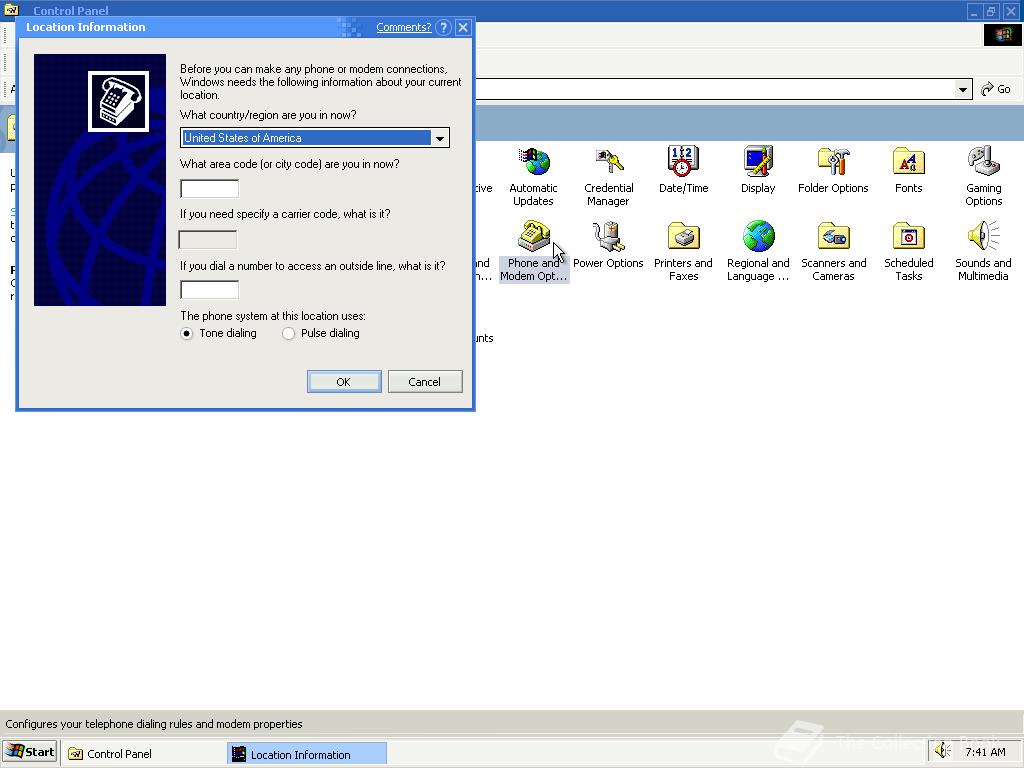This screenshot has height=768, width=1024.
Task: Open the Credential Manager applet
Action: (608, 176)
